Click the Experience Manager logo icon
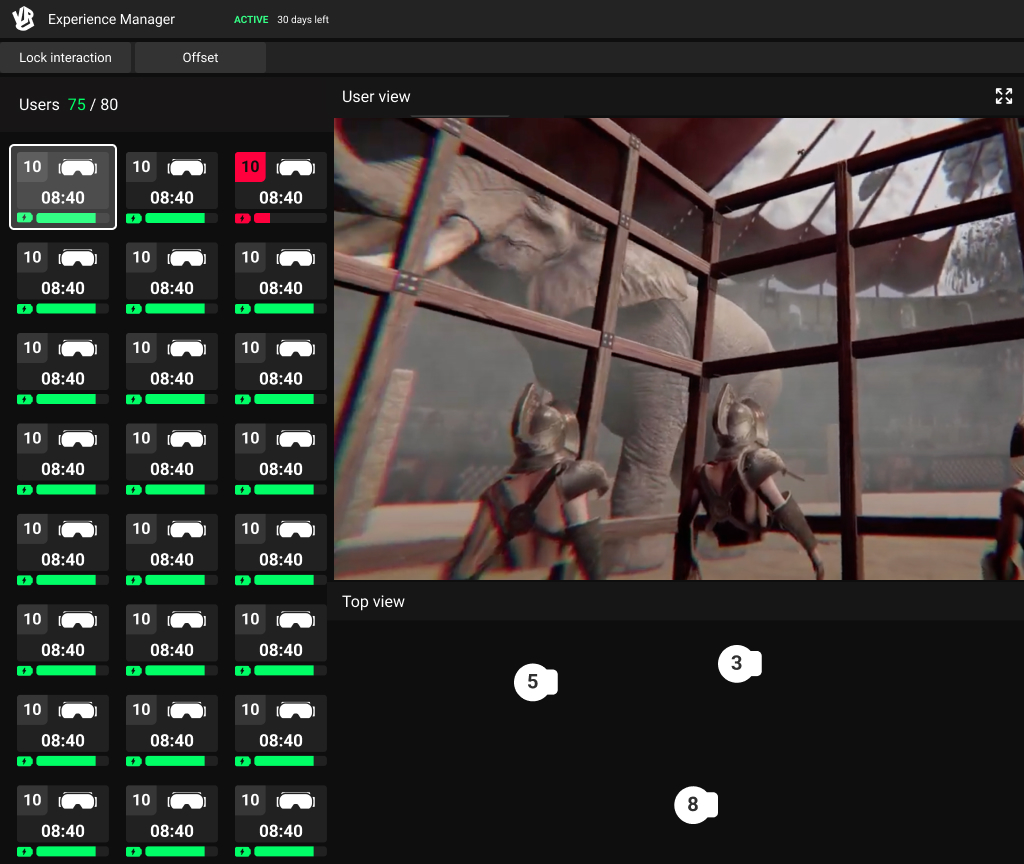Screen dimensions: 1024x864 (24, 18)
